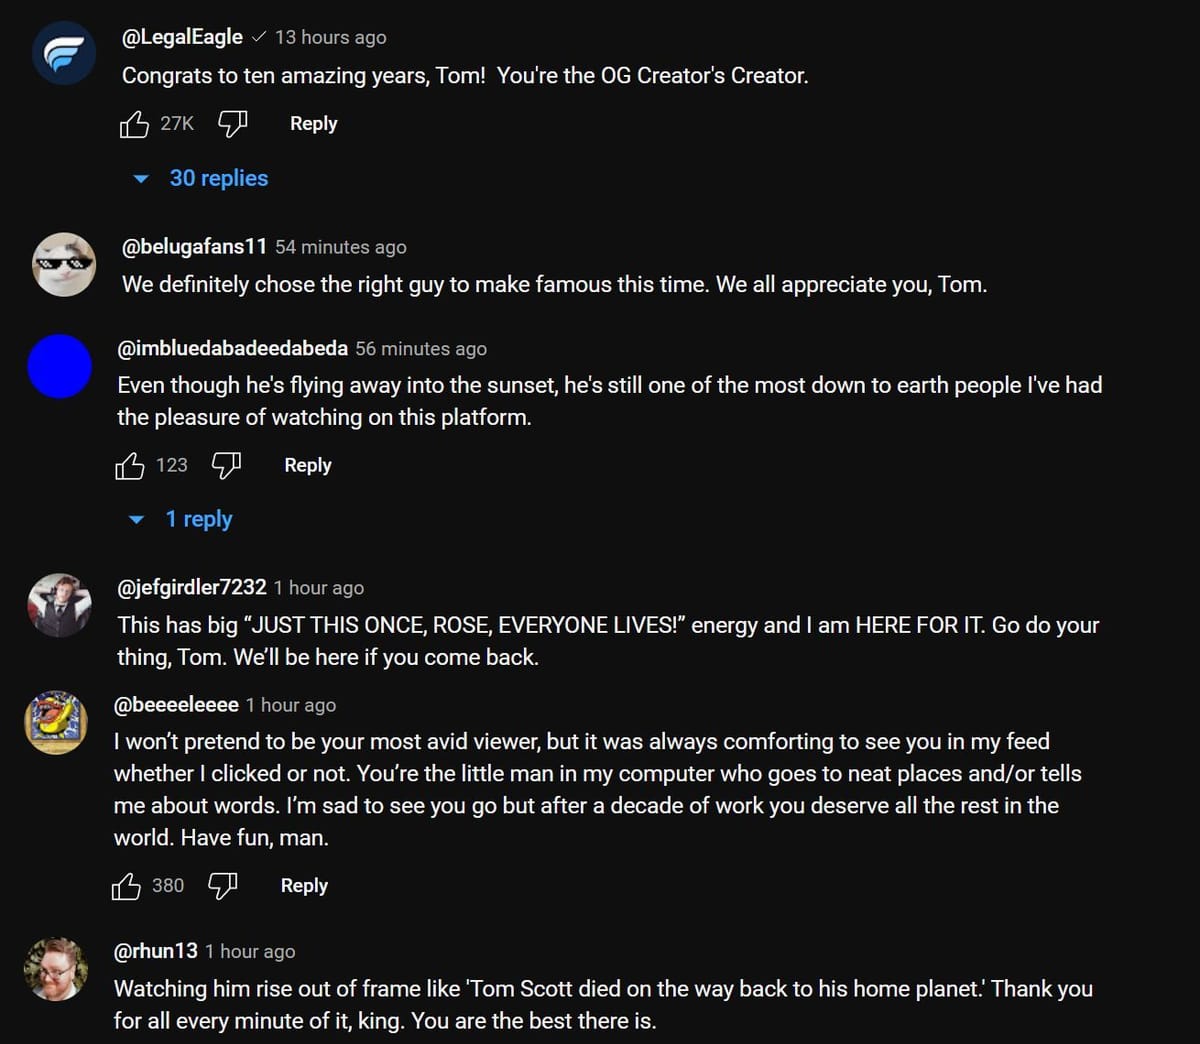Dislike imbluedabadeedabeda's comment
Viewport: 1200px width, 1044px height.
[x=225, y=465]
